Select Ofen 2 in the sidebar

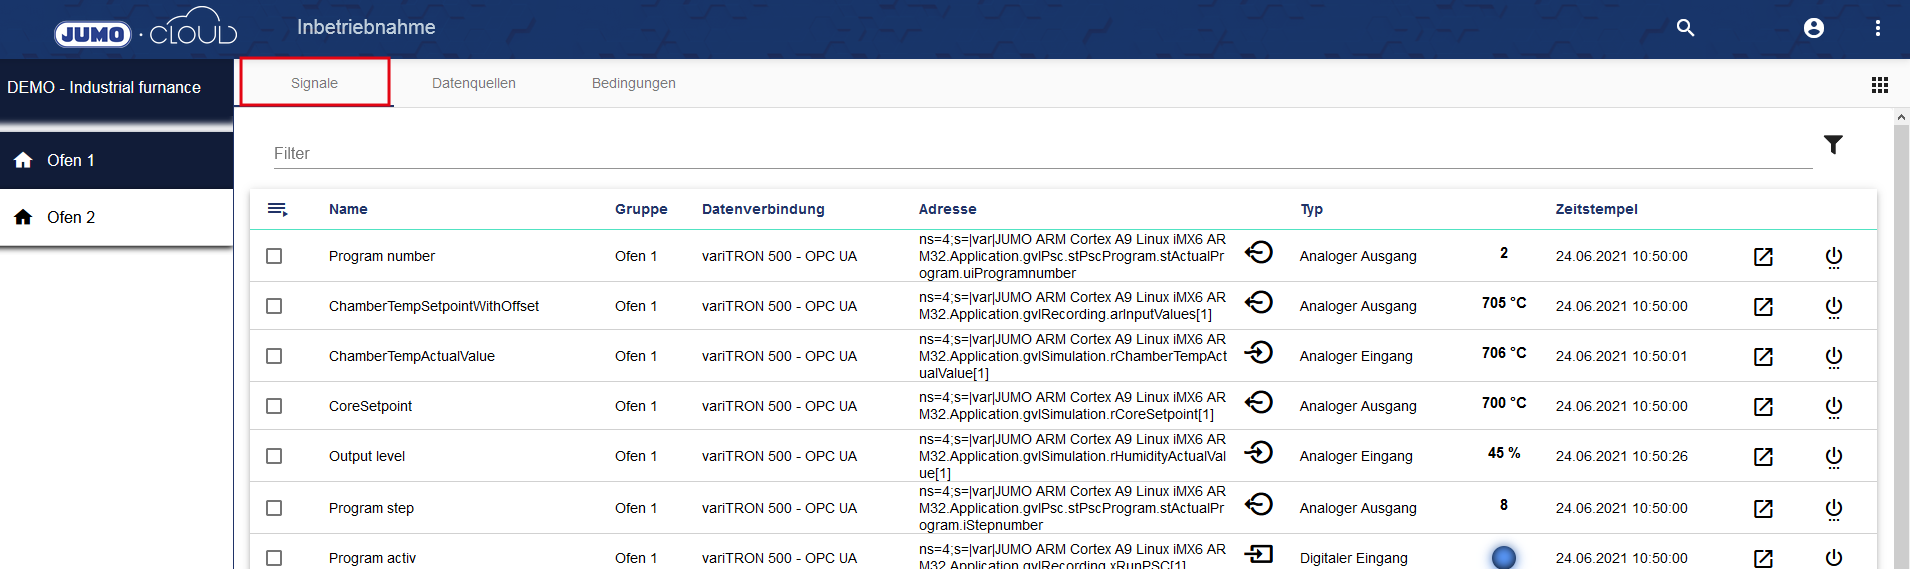pos(71,217)
